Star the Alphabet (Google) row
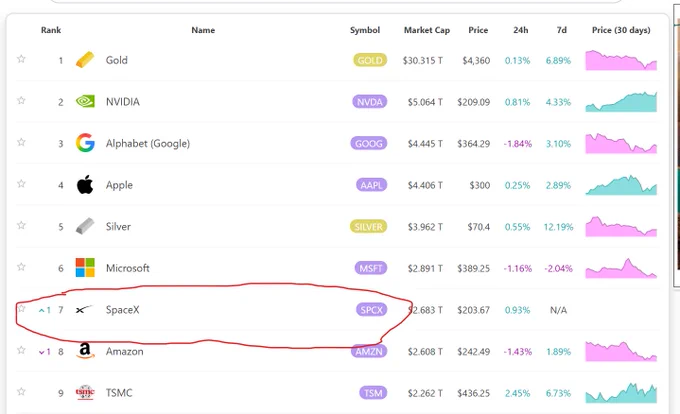The height and width of the screenshot is (414, 680). [21, 142]
